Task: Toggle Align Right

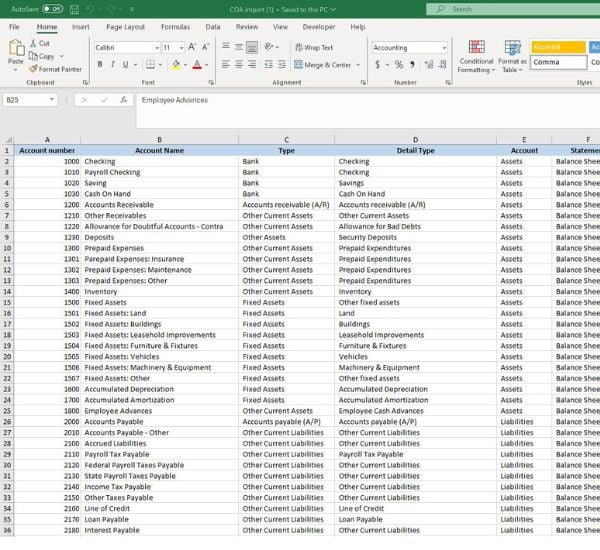Action: [x=252, y=64]
